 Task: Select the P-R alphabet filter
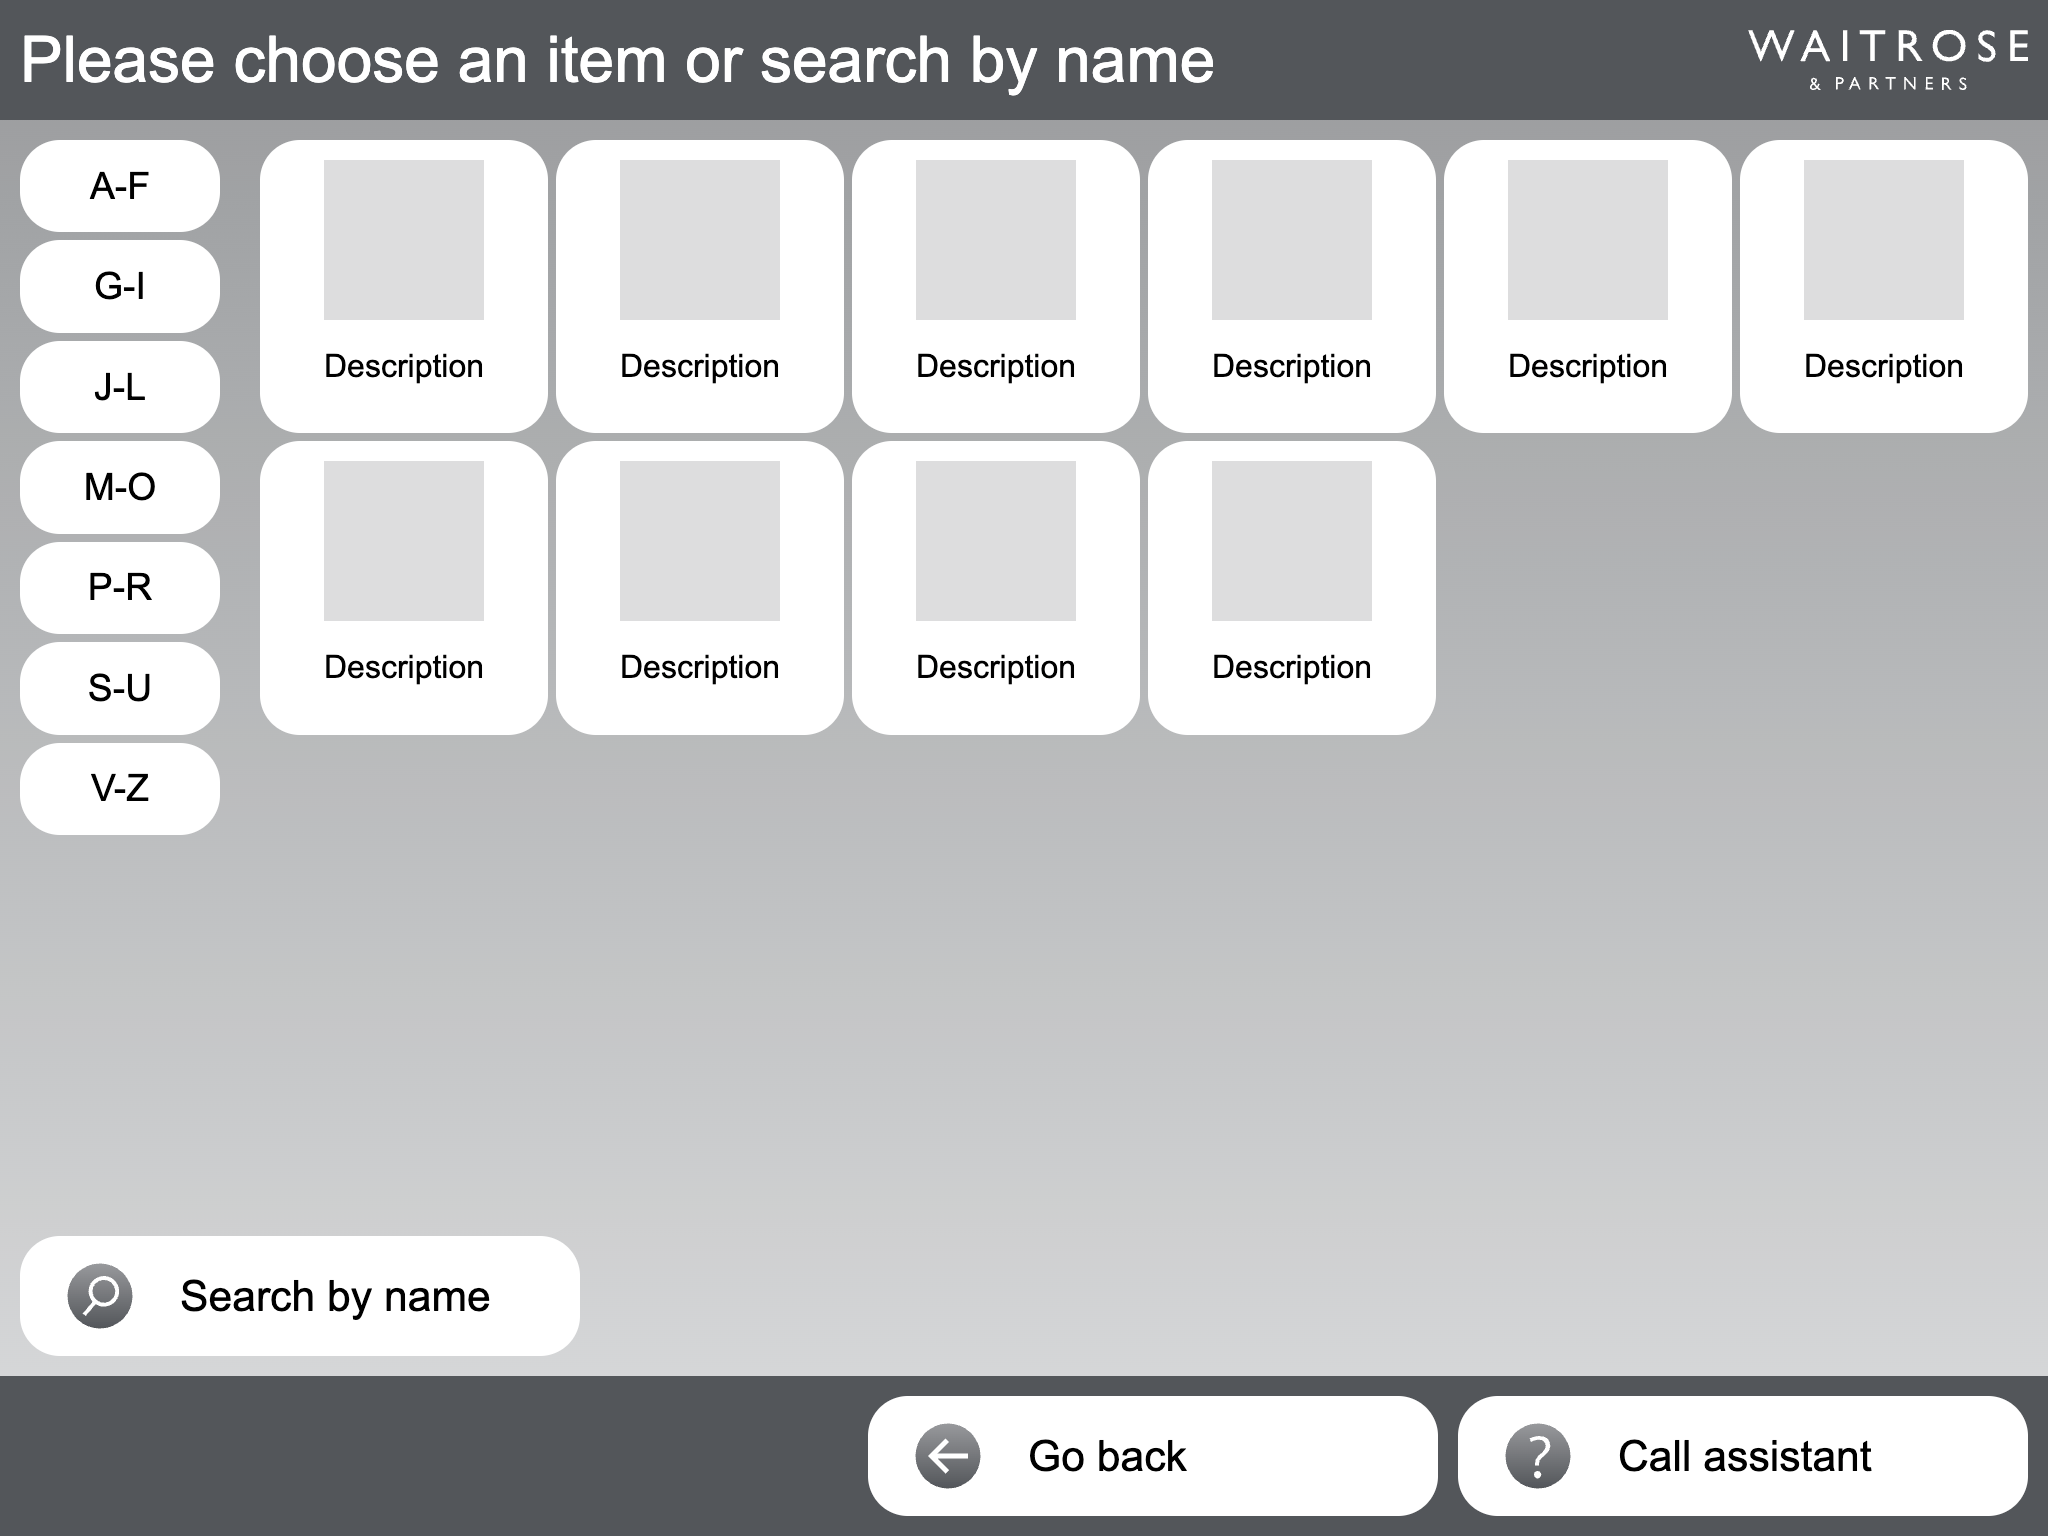click(x=120, y=587)
